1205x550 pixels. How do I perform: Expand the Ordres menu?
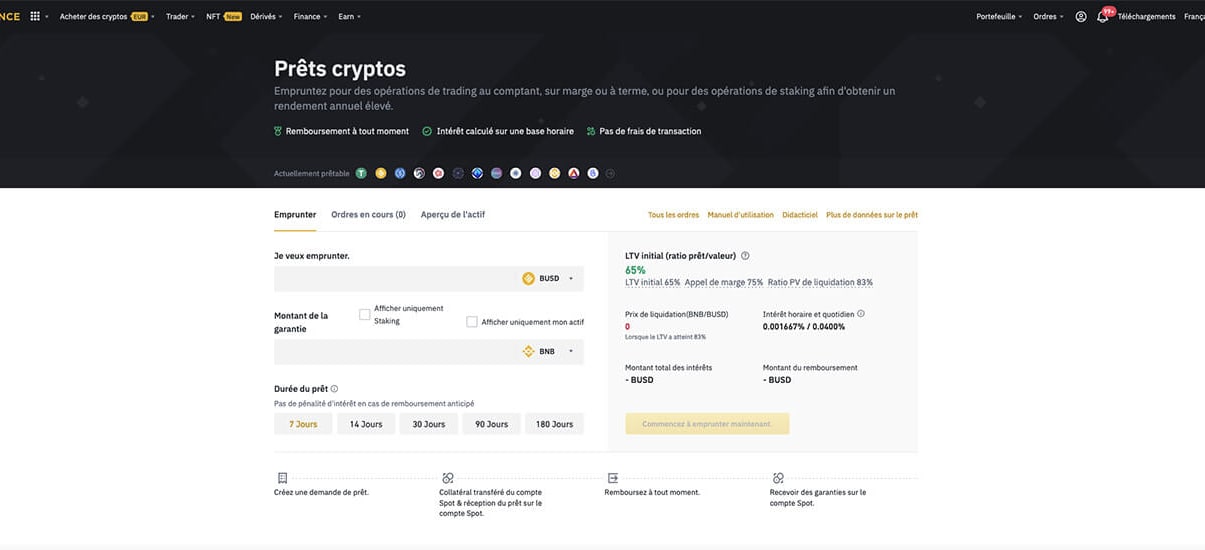pos(1047,16)
